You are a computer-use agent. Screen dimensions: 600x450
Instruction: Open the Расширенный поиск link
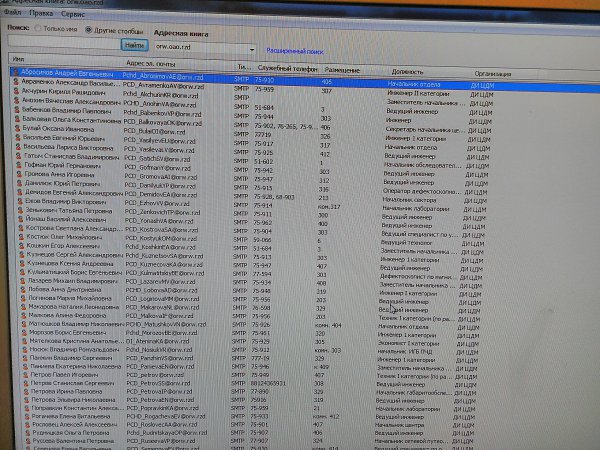pyautogui.click(x=294, y=47)
